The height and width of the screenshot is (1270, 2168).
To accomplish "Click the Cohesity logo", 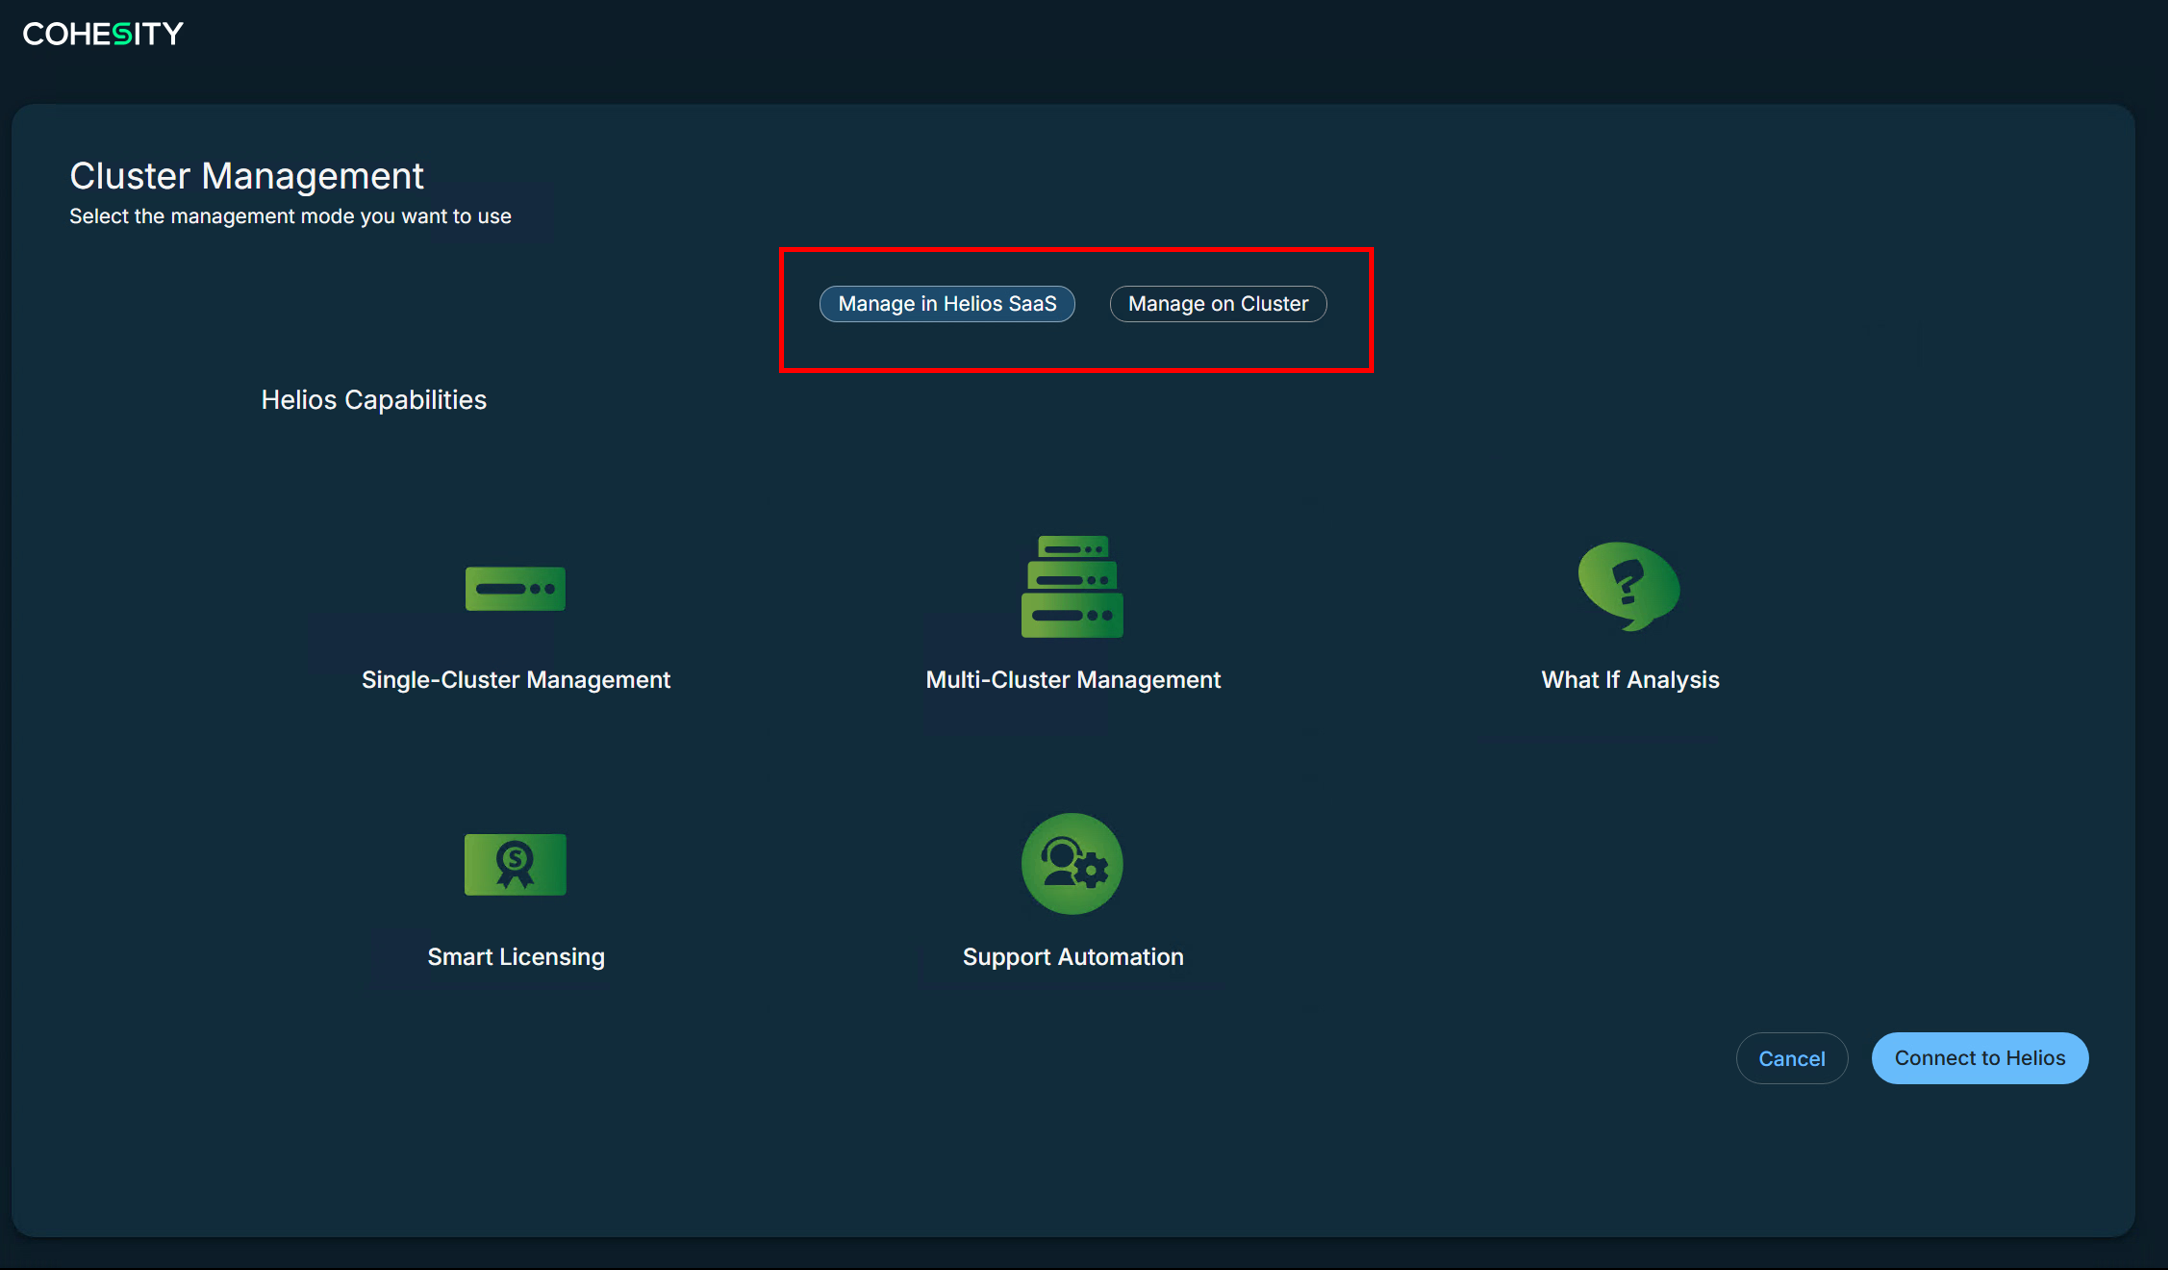I will pyautogui.click(x=103, y=34).
